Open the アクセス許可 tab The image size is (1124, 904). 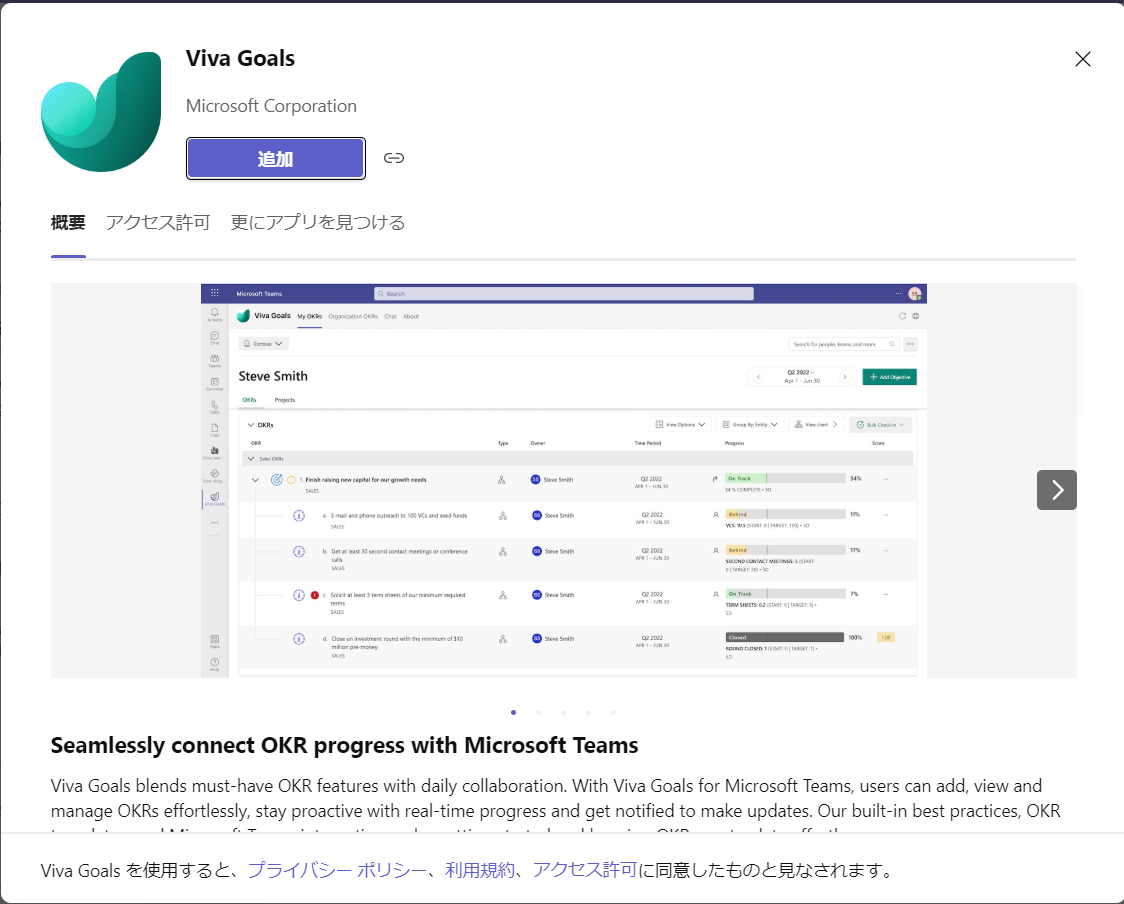click(158, 223)
